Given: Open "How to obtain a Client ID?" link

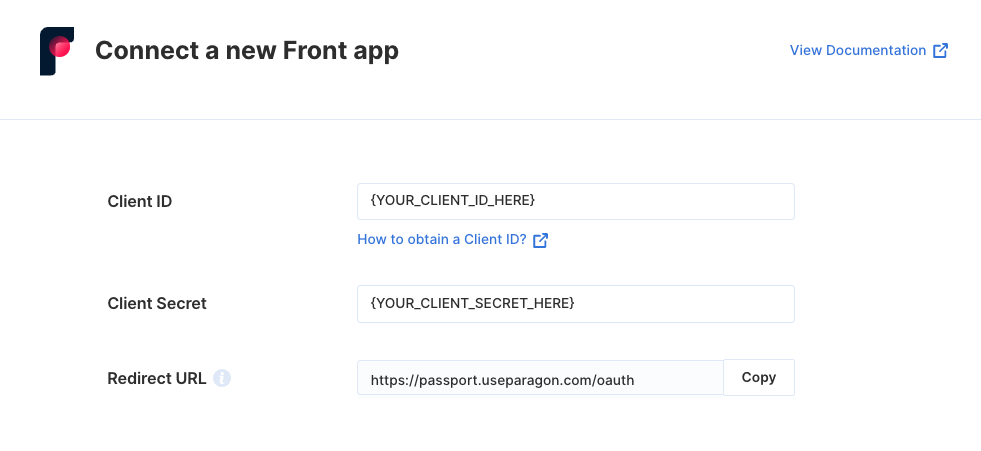Looking at the screenshot, I should (453, 240).
